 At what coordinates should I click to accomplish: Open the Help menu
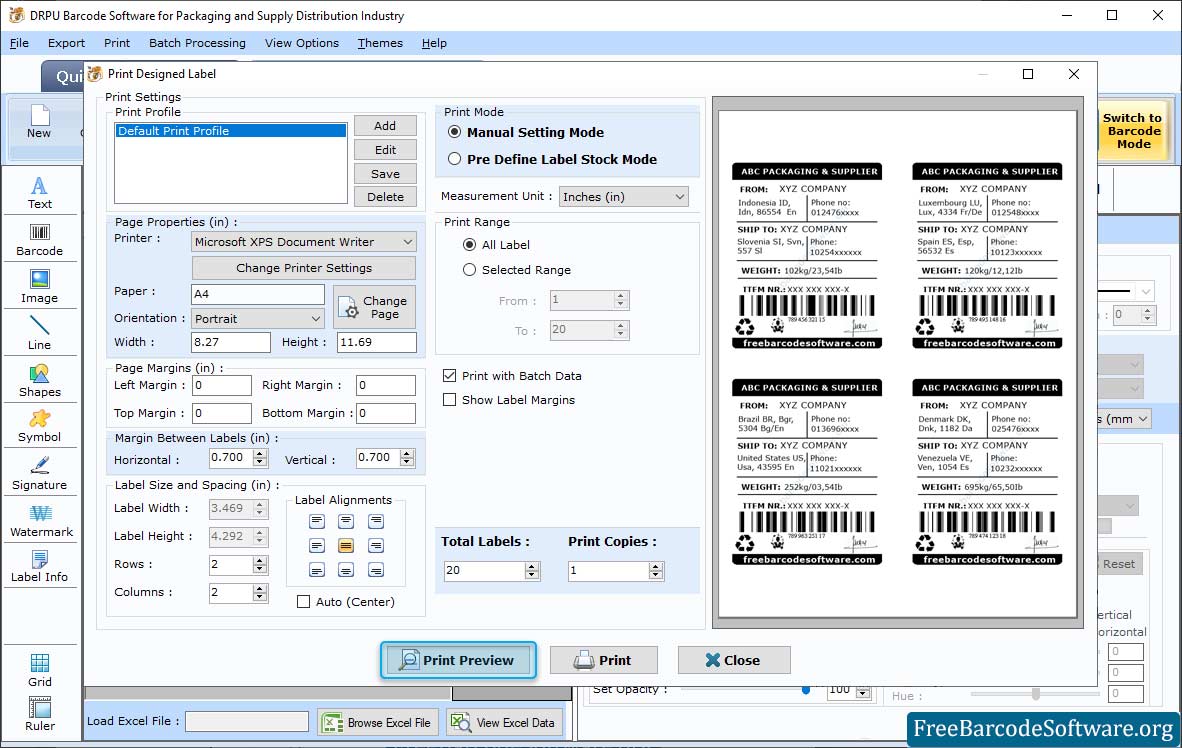(x=434, y=43)
